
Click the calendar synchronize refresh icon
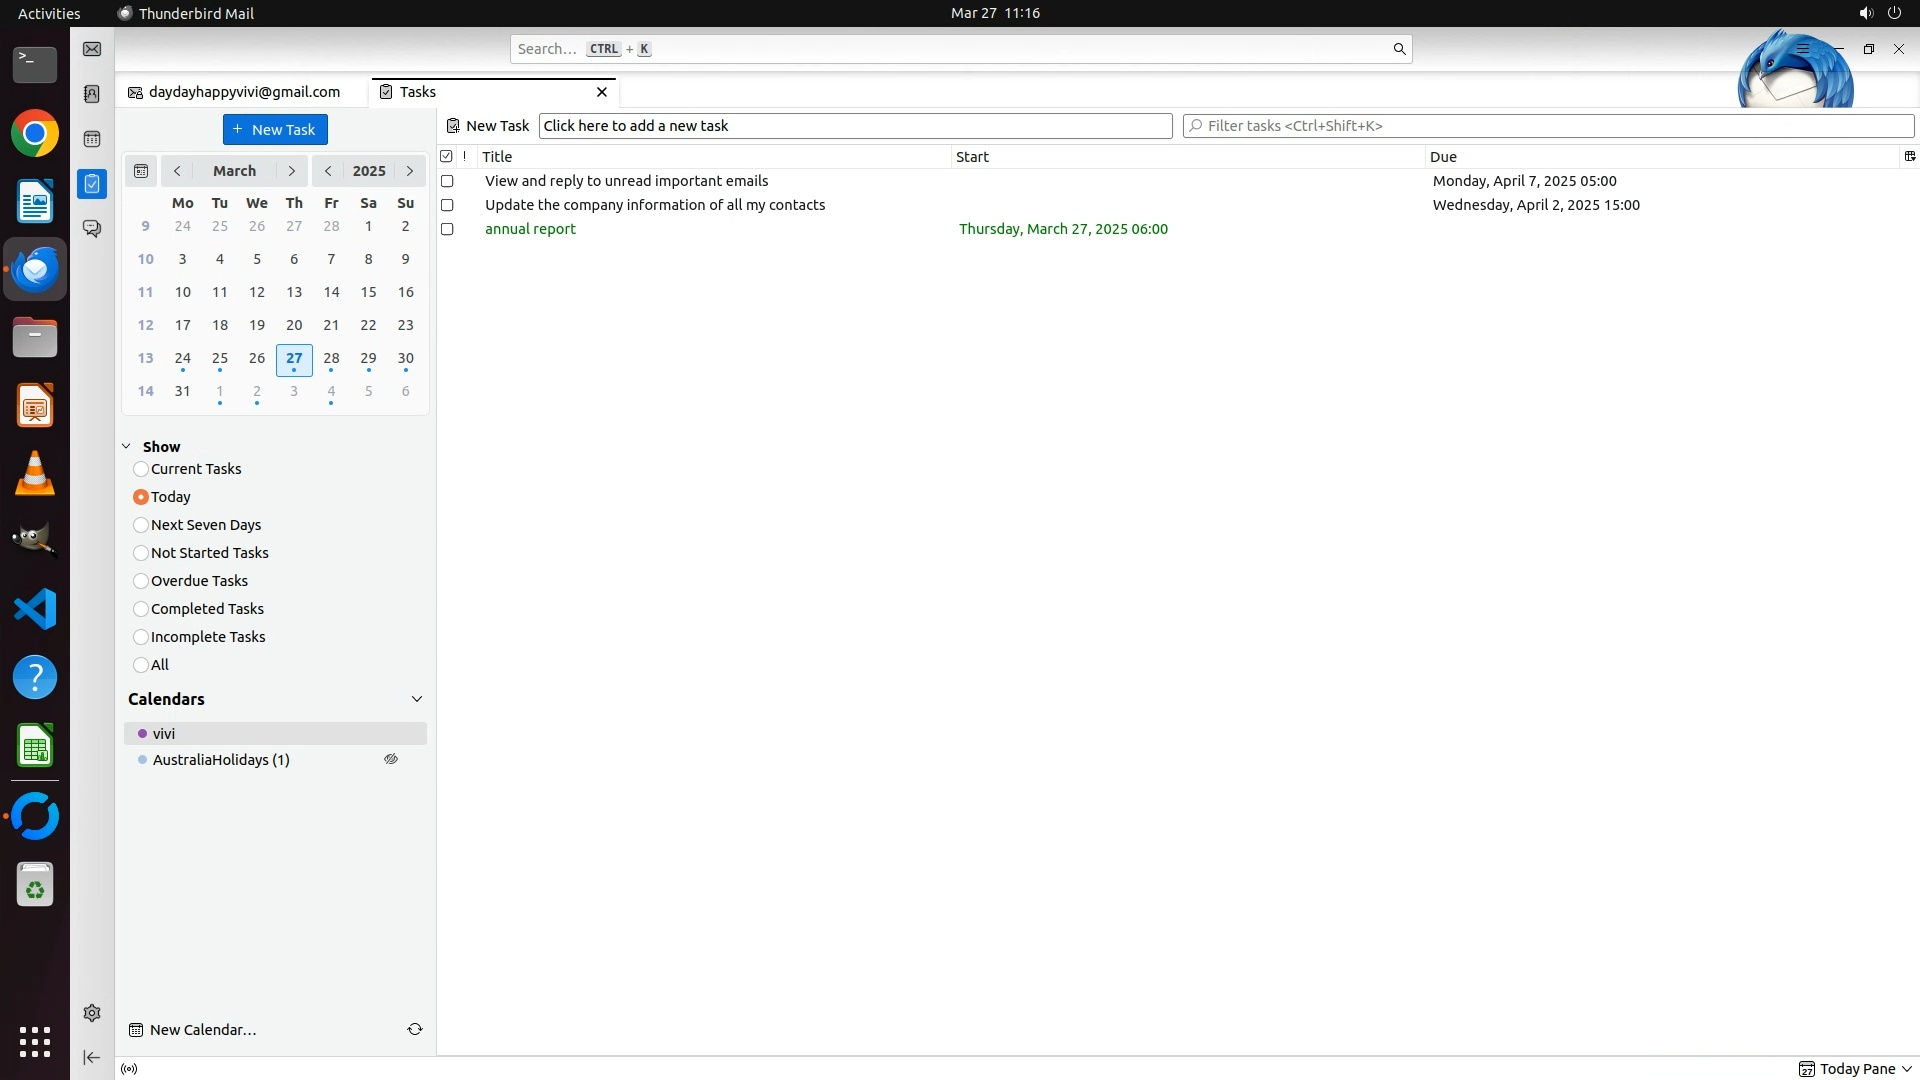pyautogui.click(x=415, y=1029)
